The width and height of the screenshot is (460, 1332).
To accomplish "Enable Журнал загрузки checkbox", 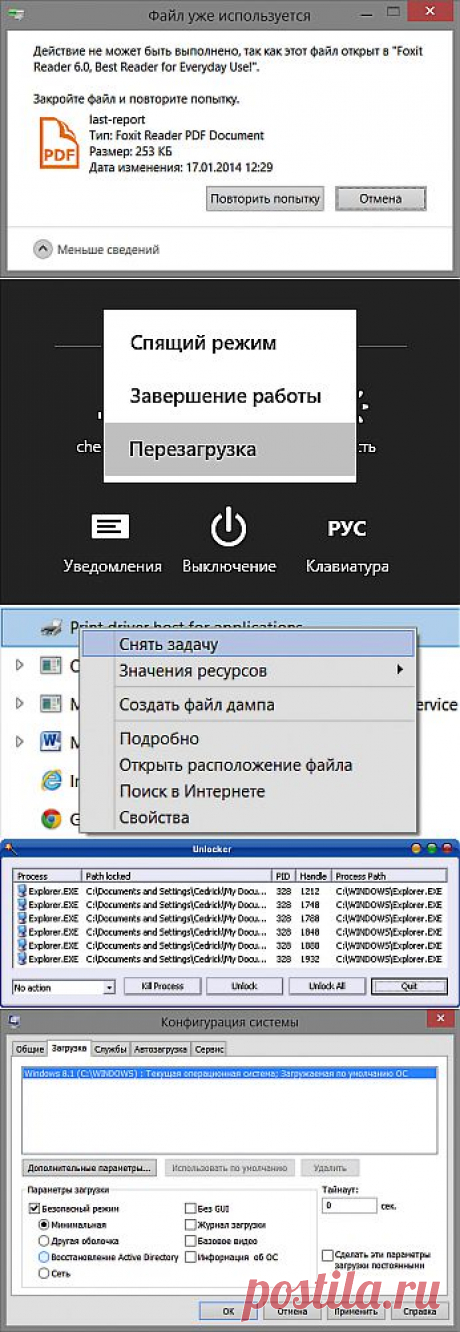I will [x=190, y=1223].
